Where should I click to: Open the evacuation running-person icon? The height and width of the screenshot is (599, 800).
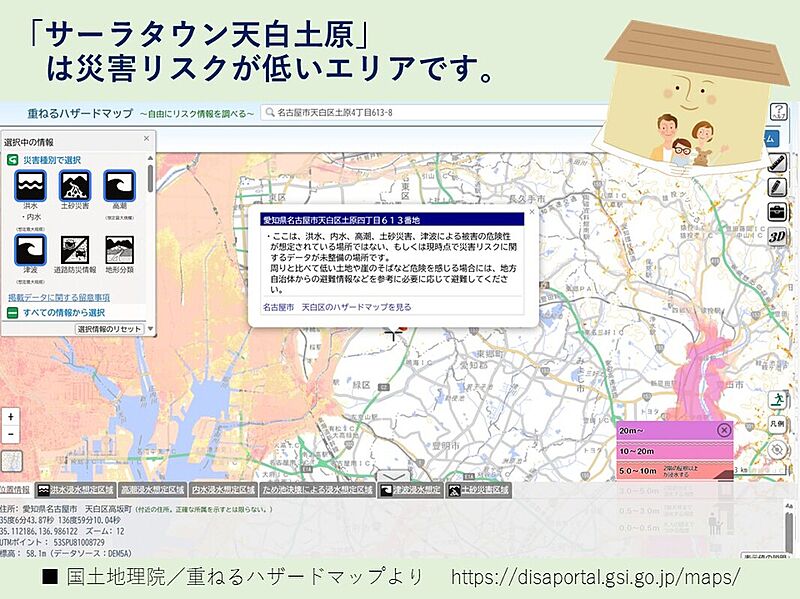point(777,399)
